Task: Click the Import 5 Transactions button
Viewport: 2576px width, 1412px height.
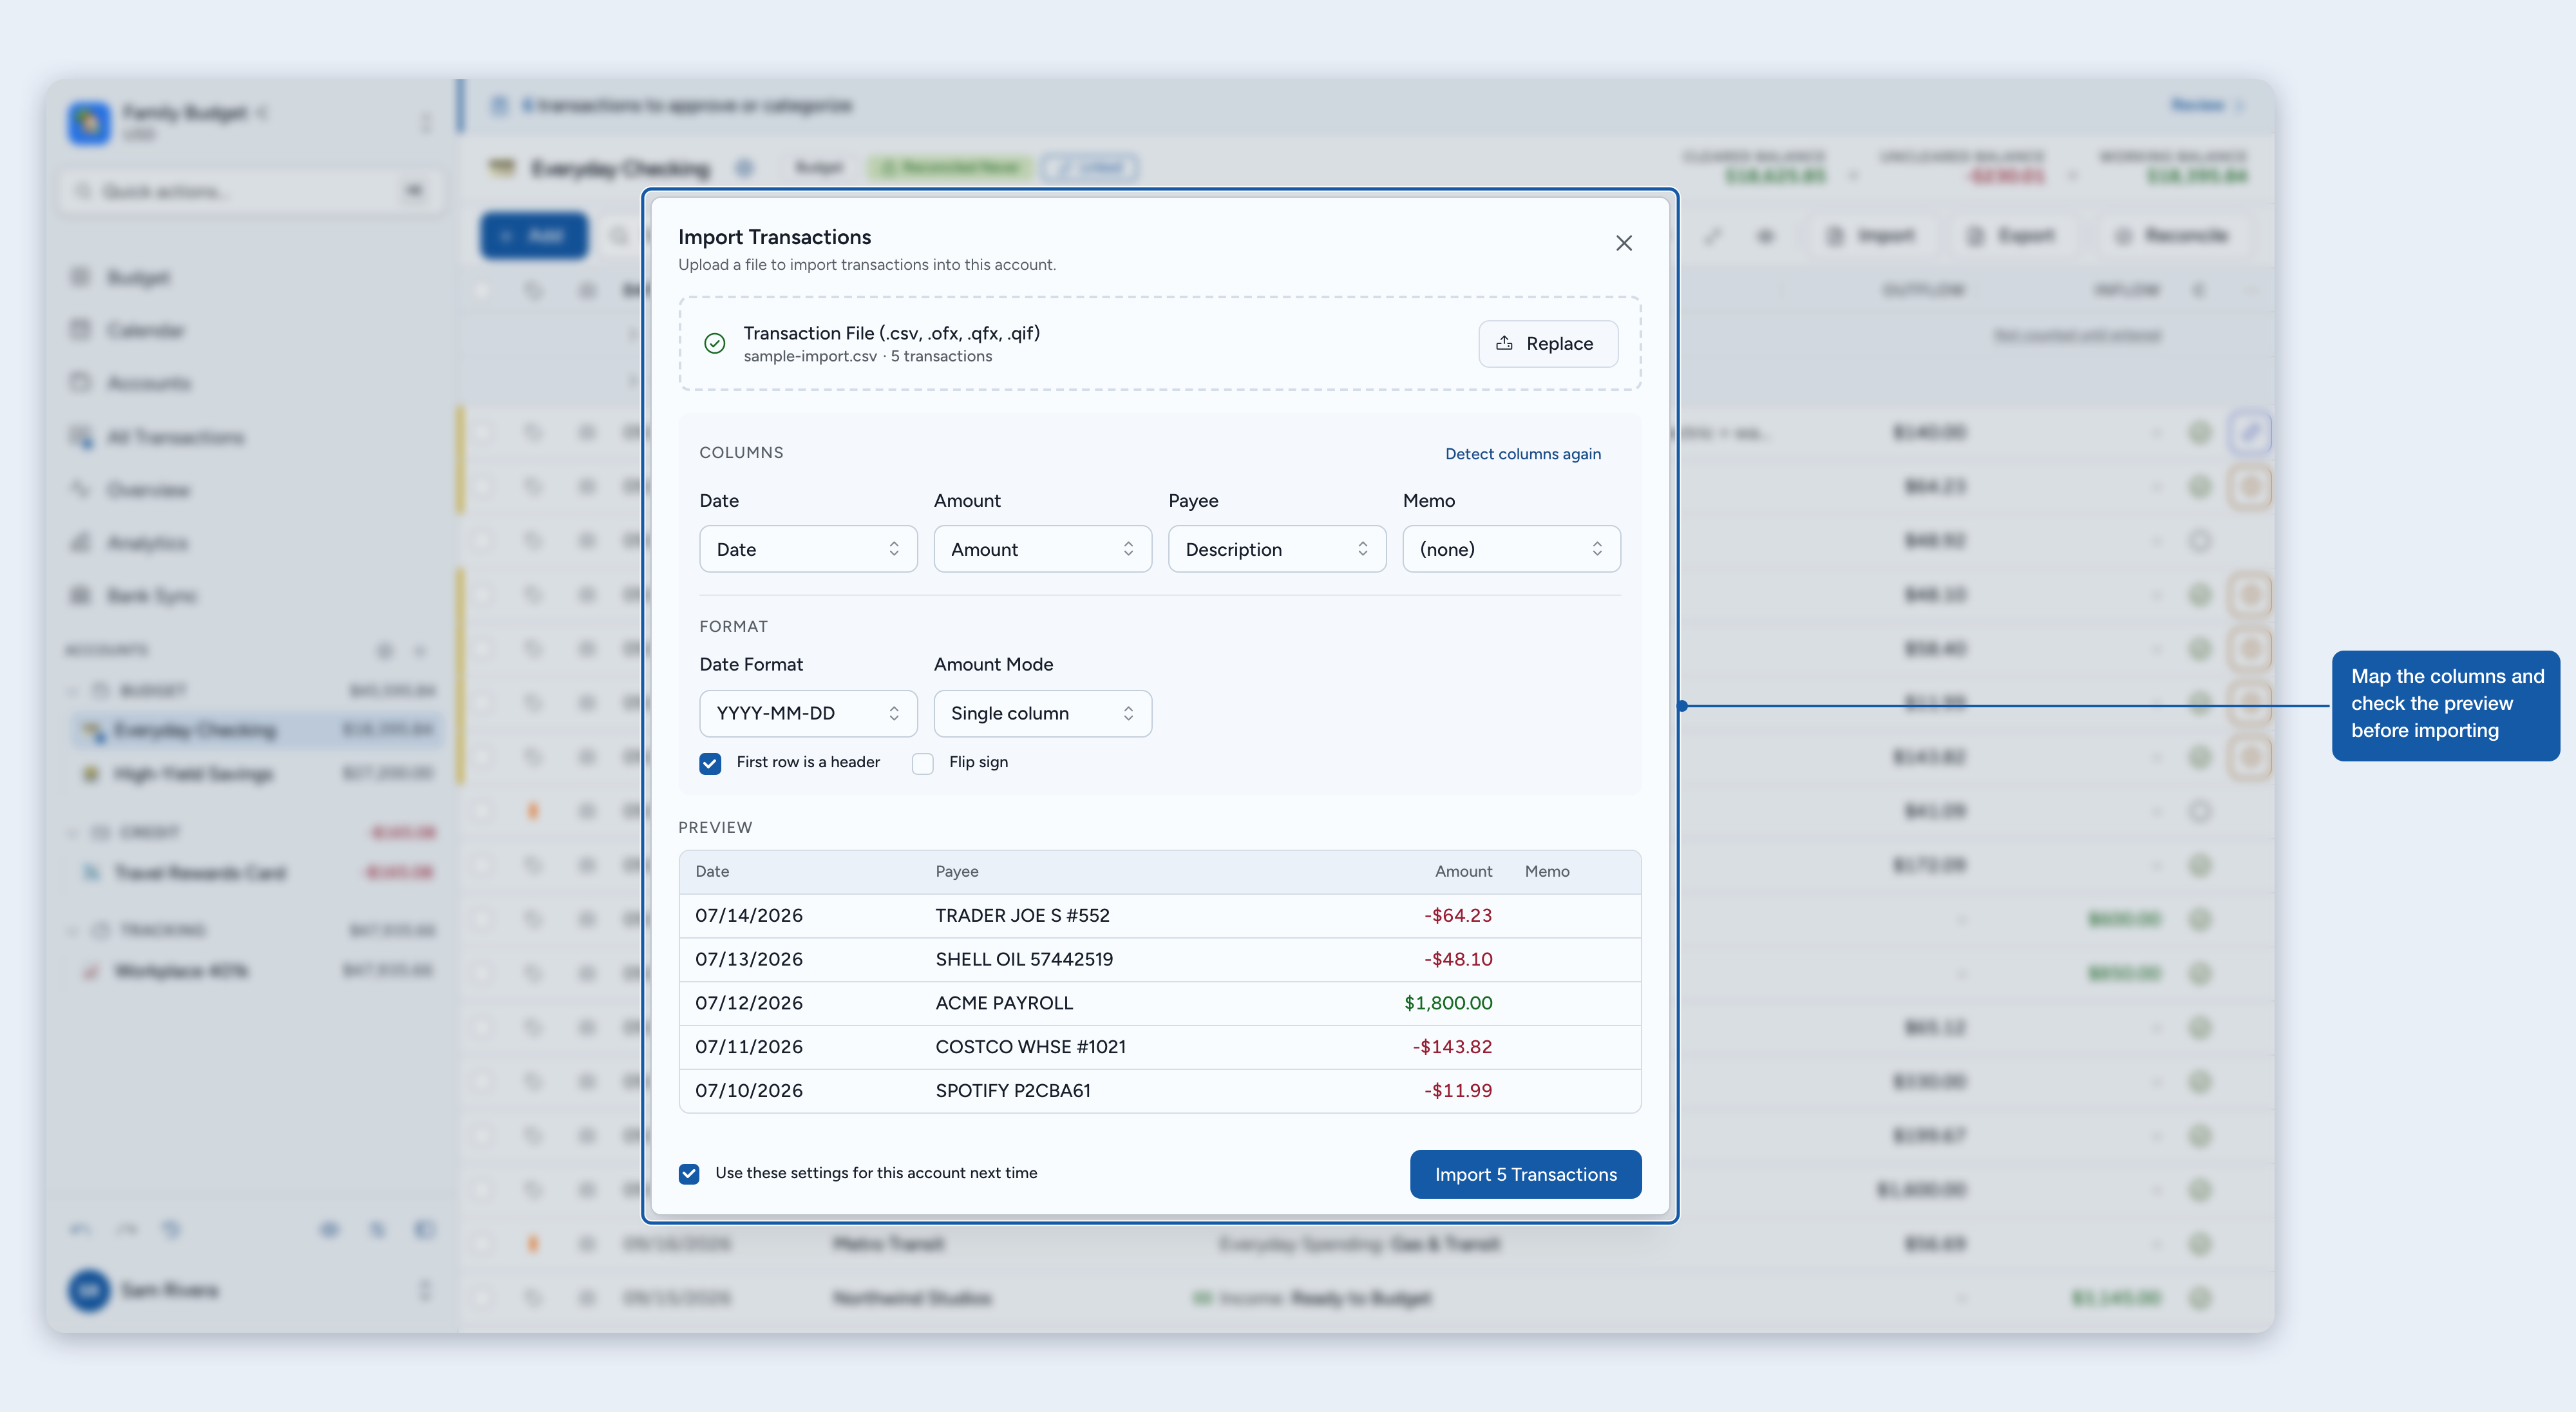Action: tap(1525, 1174)
